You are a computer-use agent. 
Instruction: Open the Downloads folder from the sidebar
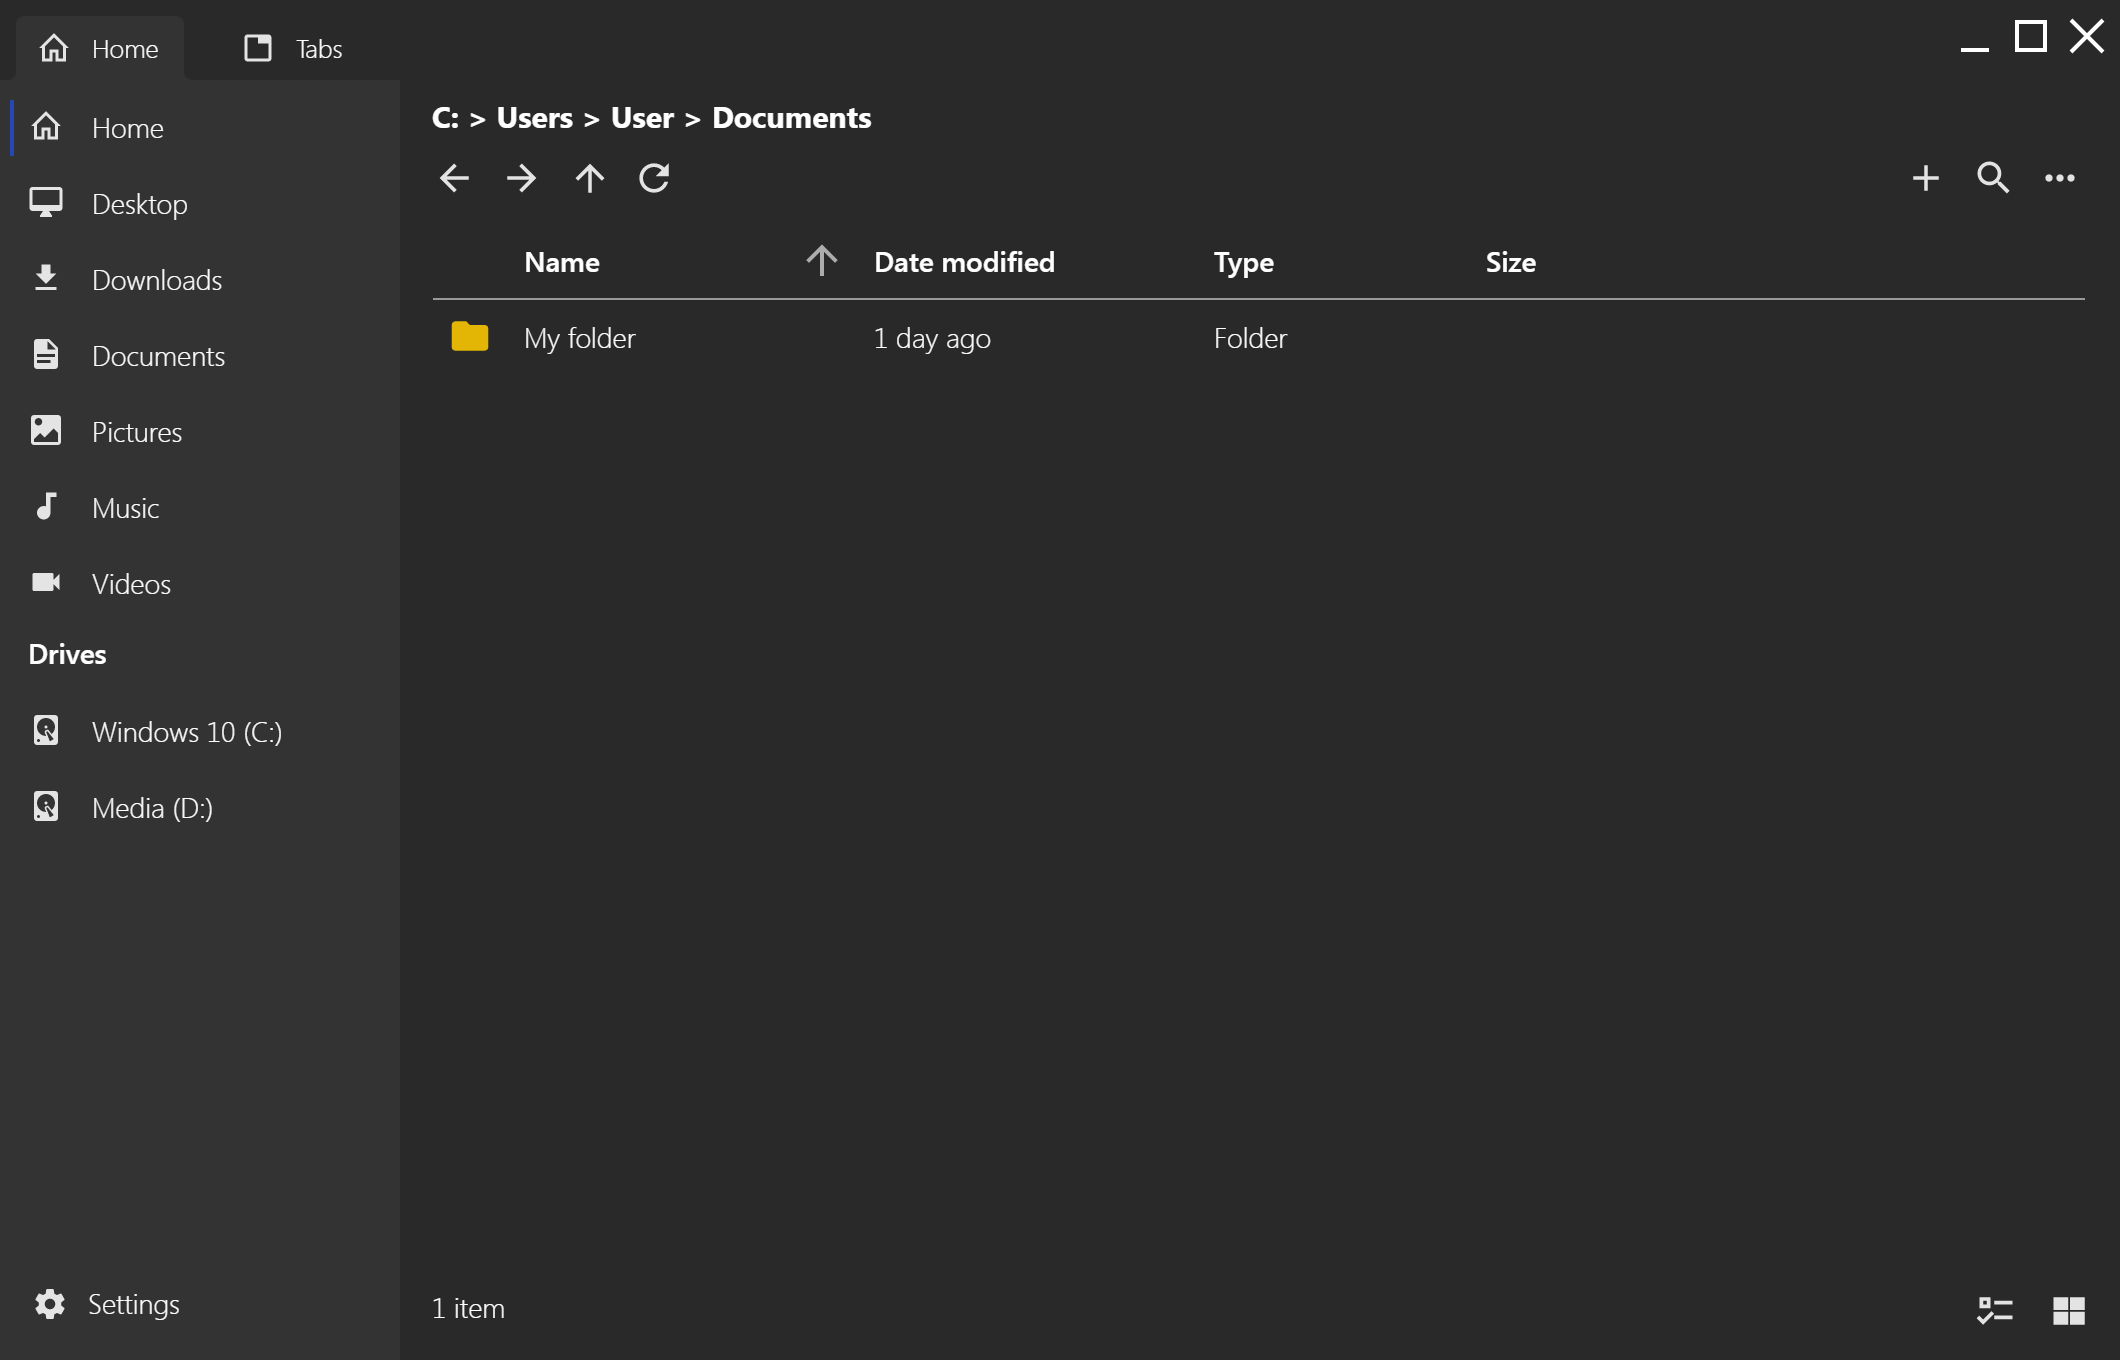point(157,280)
